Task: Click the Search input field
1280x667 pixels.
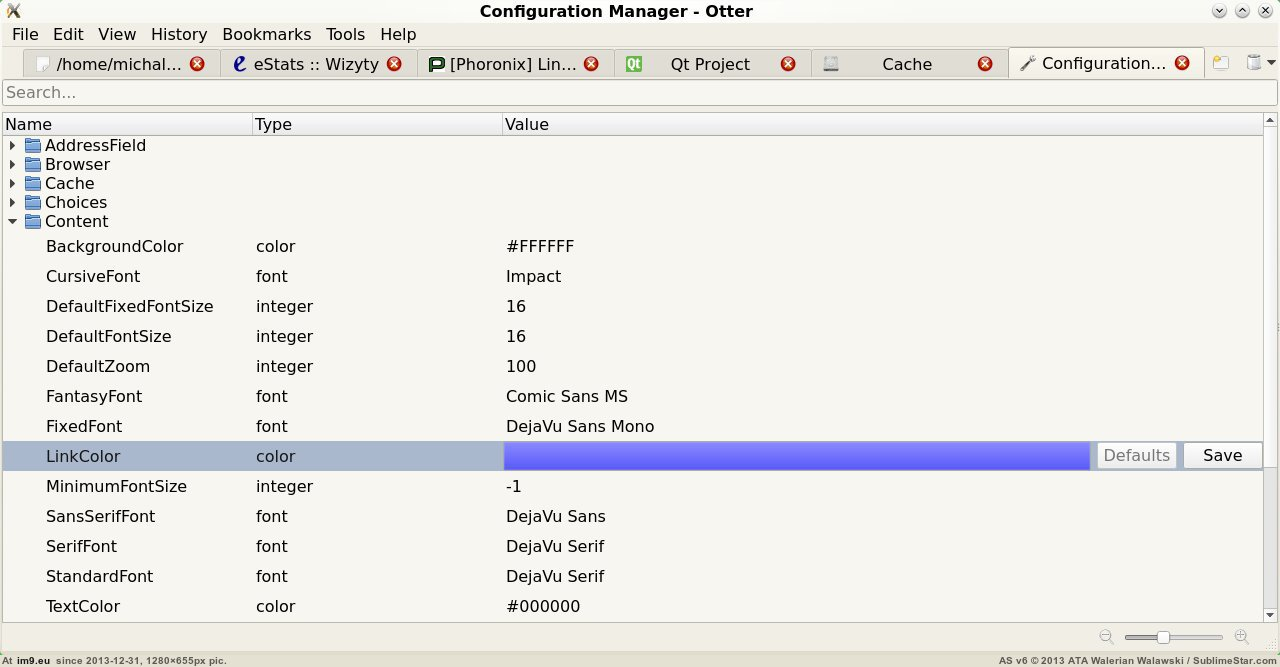Action: click(640, 92)
